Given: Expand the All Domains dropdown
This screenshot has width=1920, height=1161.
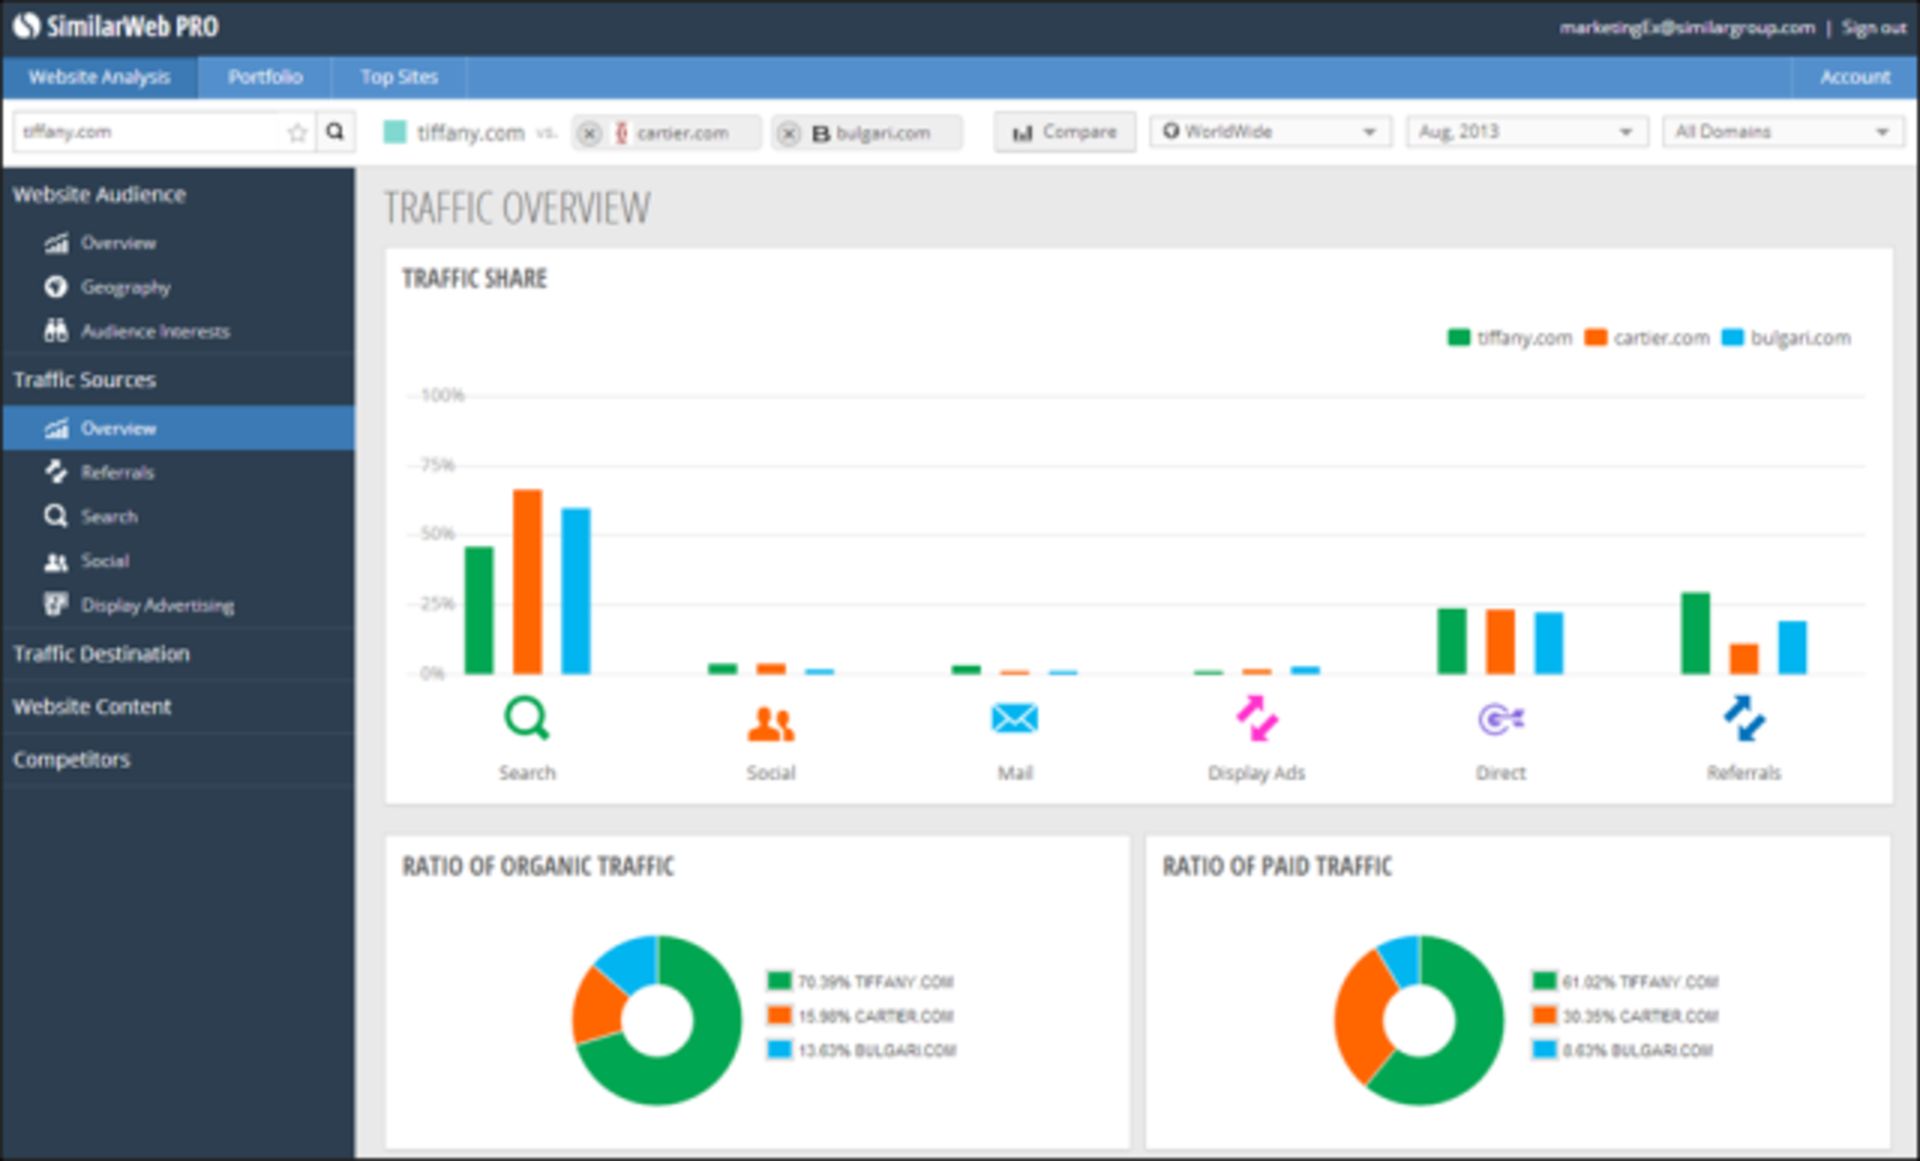Looking at the screenshot, I should (1782, 132).
